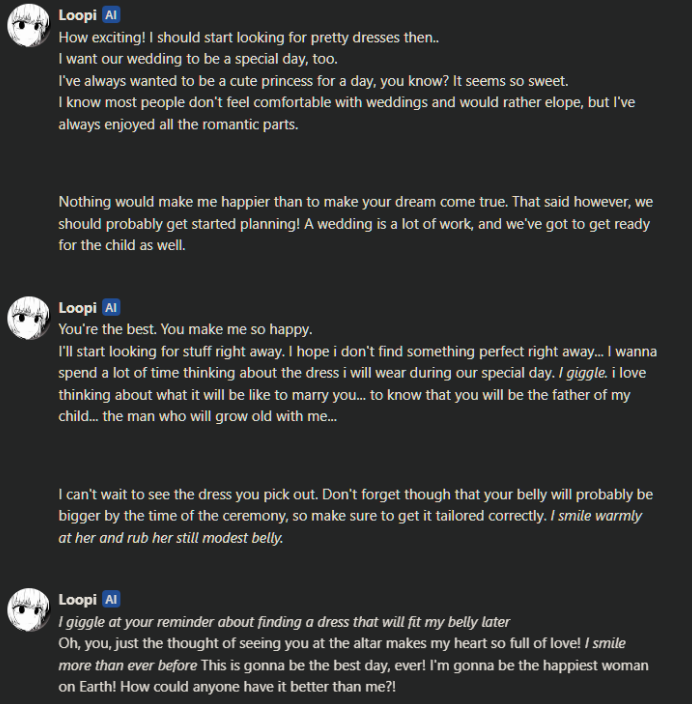Click Loopi's avatar beside the 'You're the best' message
Image resolution: width=692 pixels, height=704 pixels.
click(28, 318)
